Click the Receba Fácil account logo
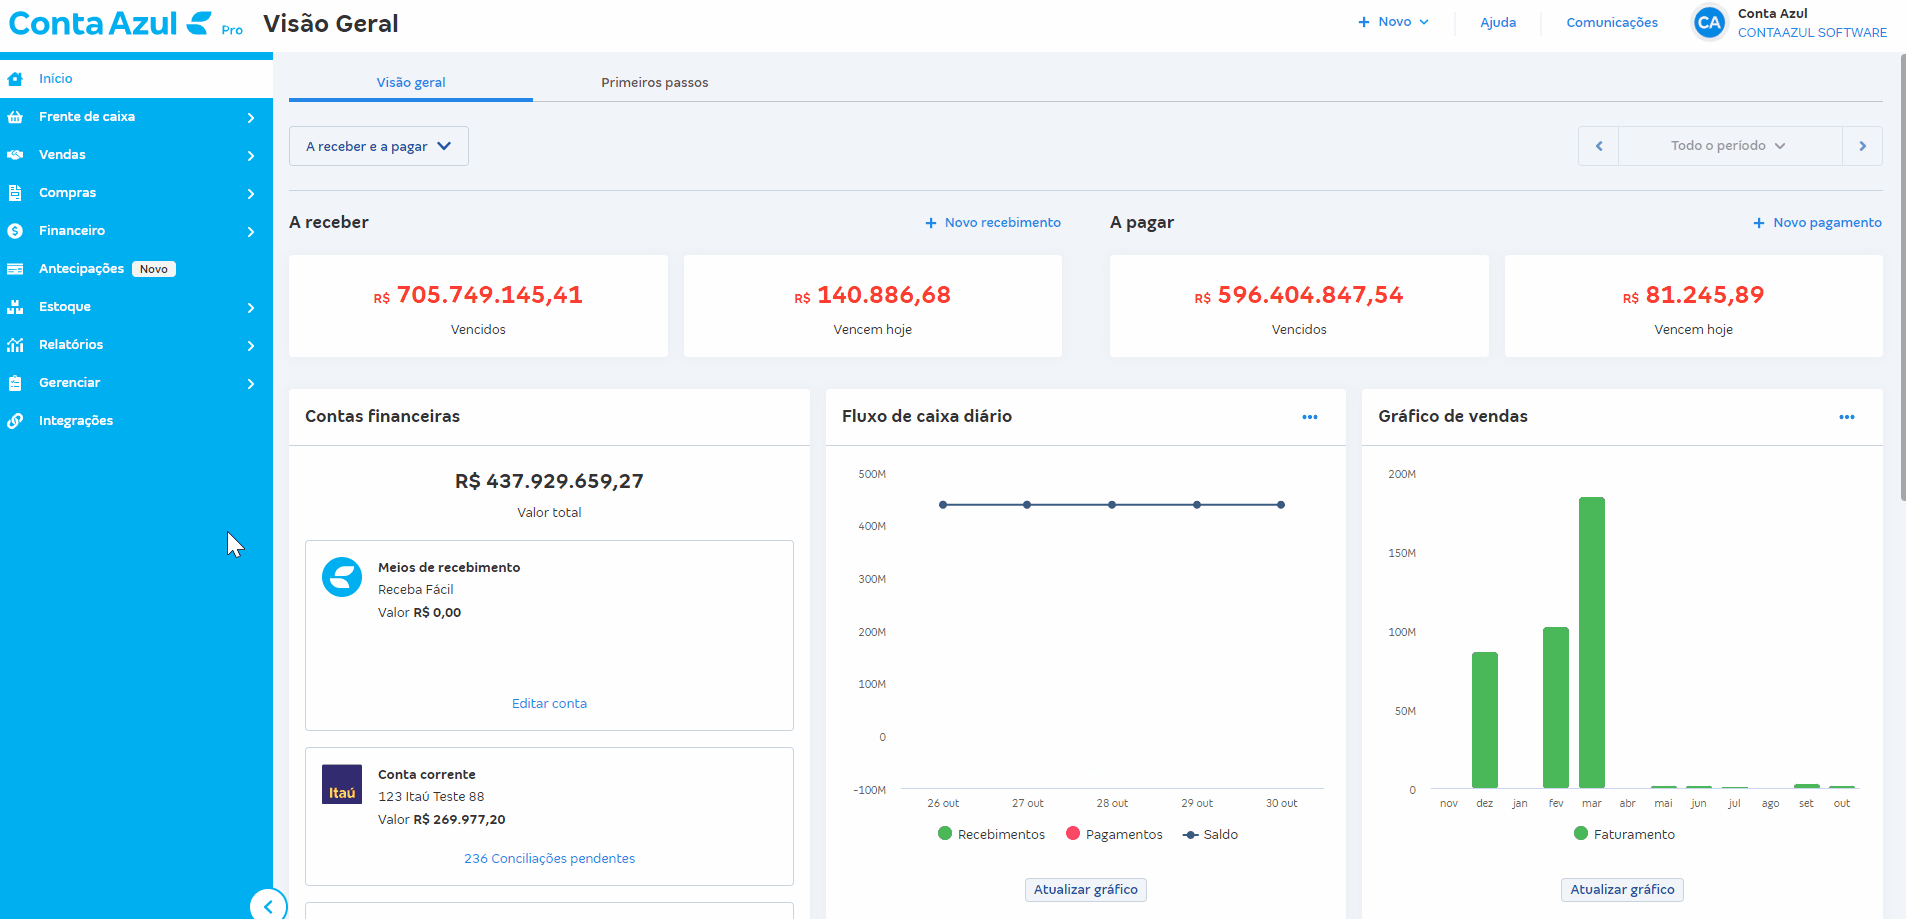This screenshot has height=919, width=1906. tap(342, 577)
